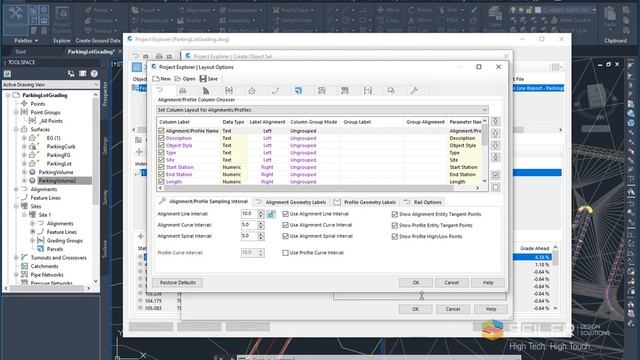
Task: Switch to Alignment Geometry Labels tab
Action: pos(291,202)
